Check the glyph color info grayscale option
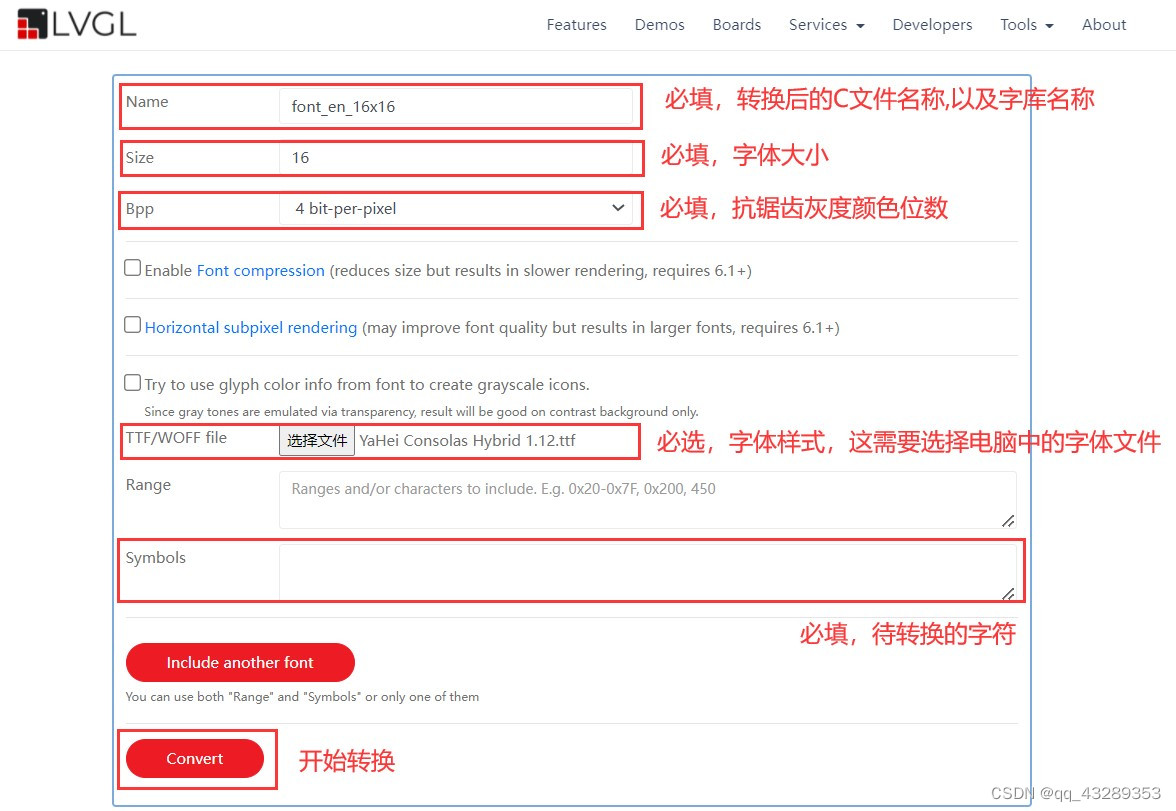Screen dimensions: 1176x811 (x=133, y=383)
